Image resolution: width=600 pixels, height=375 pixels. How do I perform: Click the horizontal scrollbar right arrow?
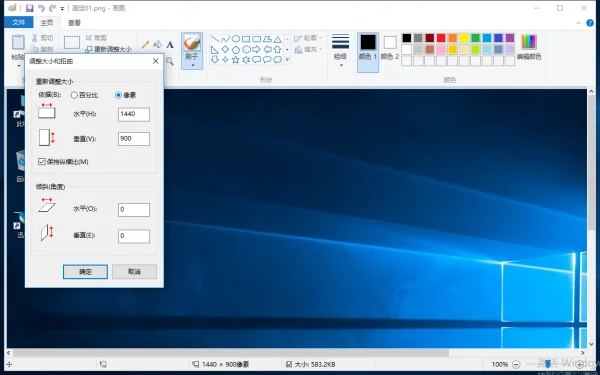pyautogui.click(x=583, y=352)
